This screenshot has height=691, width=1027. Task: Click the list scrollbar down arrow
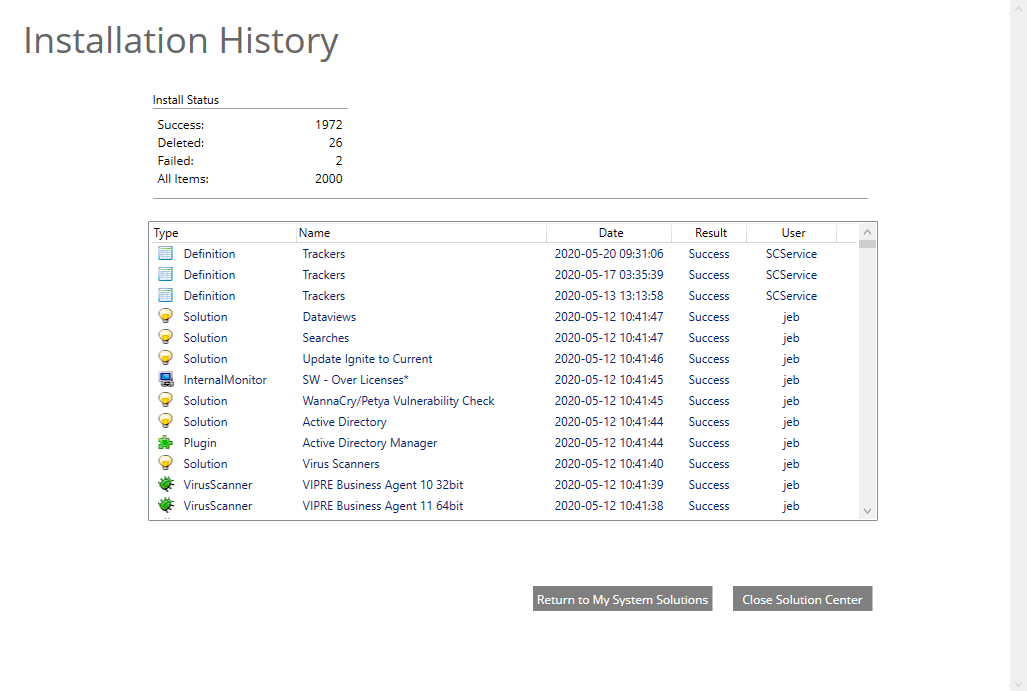click(867, 511)
